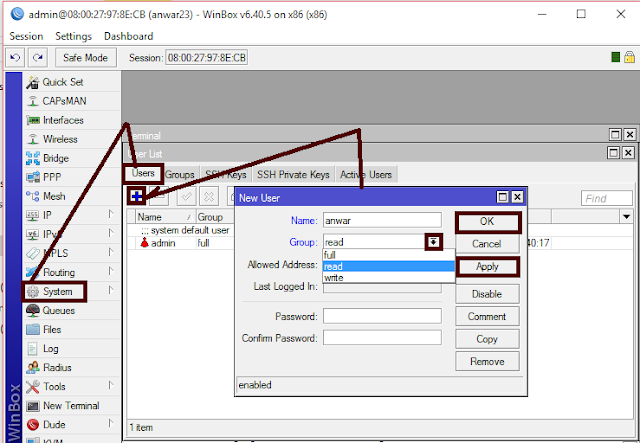The height and width of the screenshot is (443, 640).
Task: Click the blue plus Add user icon
Action: pyautogui.click(x=137, y=197)
